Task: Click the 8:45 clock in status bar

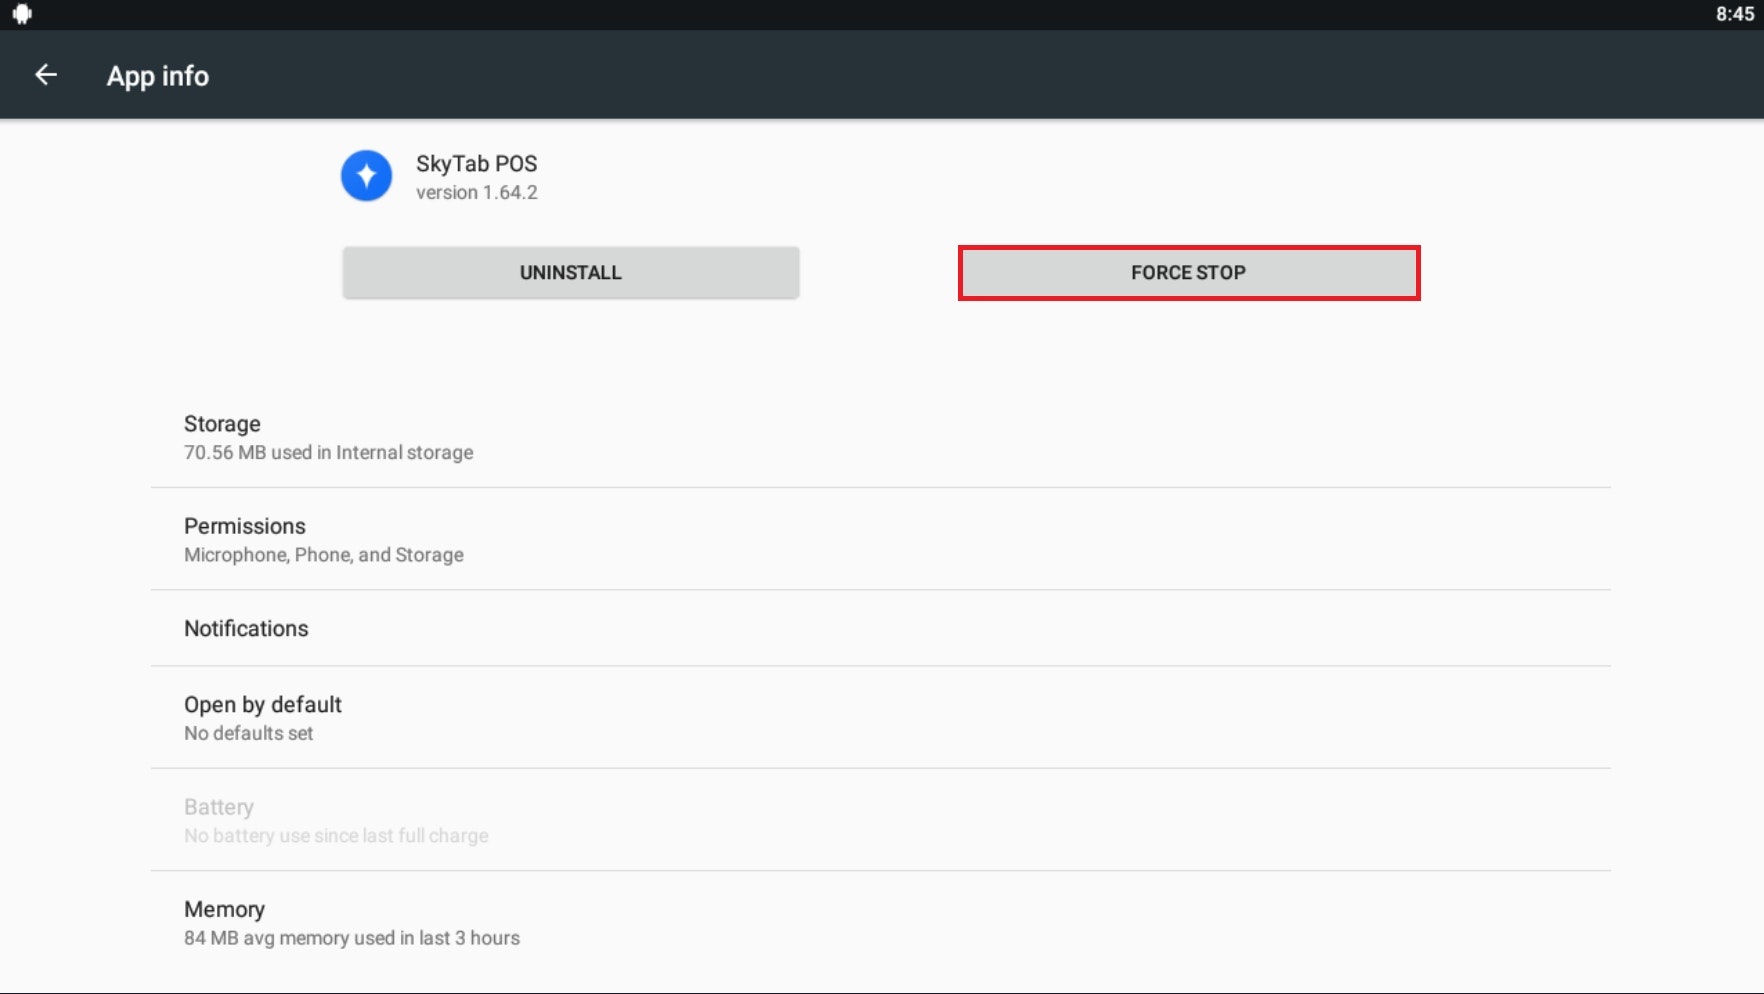Action: pos(1734,14)
